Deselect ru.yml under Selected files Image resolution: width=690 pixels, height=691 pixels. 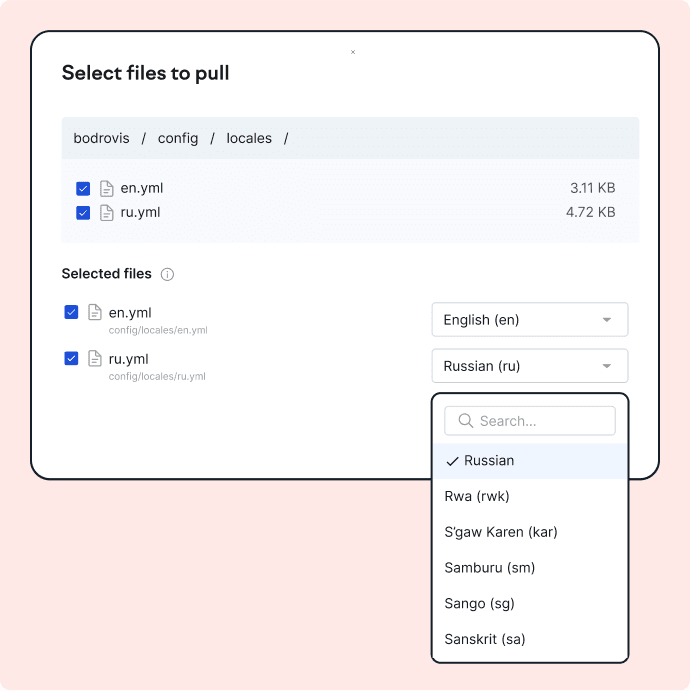coord(71,358)
